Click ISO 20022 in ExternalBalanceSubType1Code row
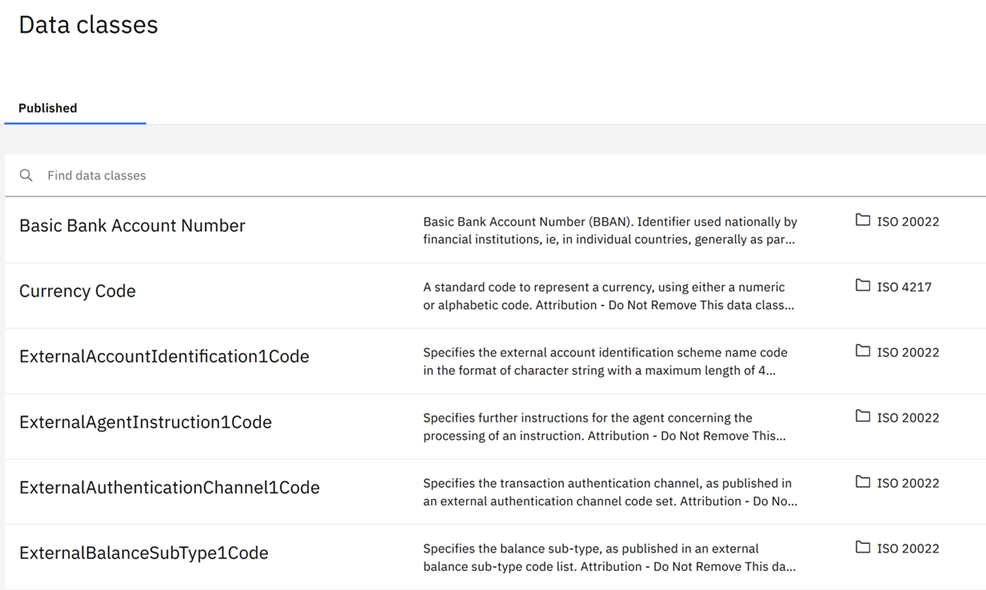986x590 pixels. pyautogui.click(x=908, y=548)
